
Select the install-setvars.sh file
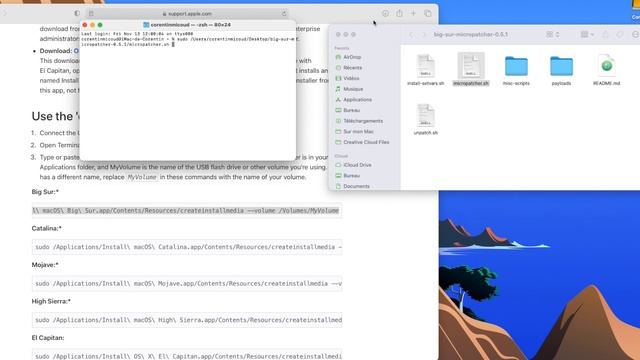[425, 69]
